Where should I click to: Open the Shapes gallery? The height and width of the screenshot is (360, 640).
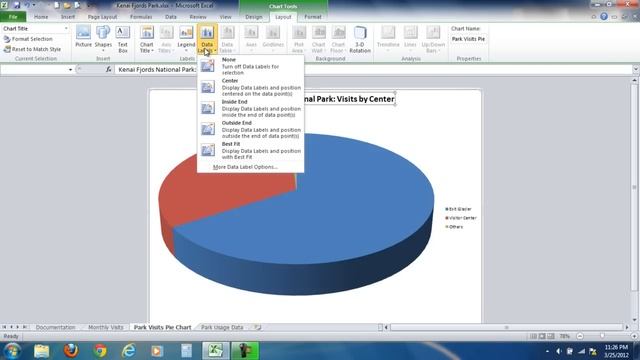click(x=103, y=38)
